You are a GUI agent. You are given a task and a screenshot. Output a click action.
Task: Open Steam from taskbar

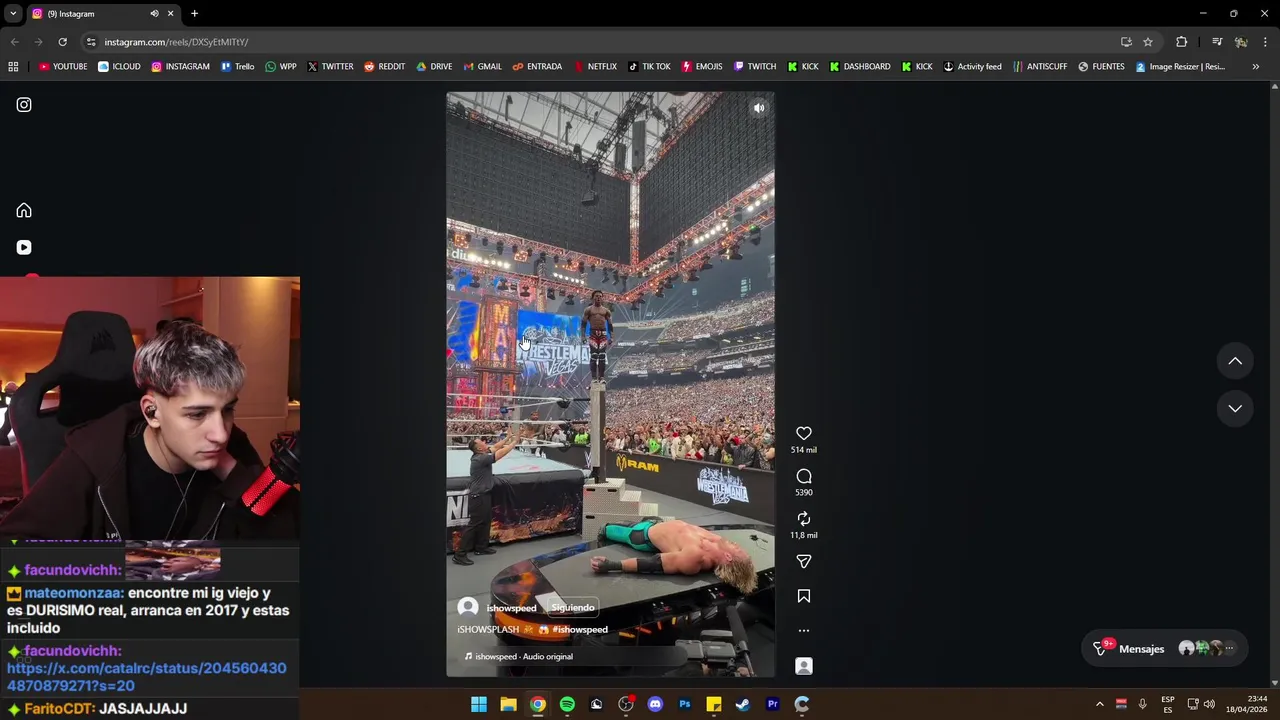coord(743,704)
